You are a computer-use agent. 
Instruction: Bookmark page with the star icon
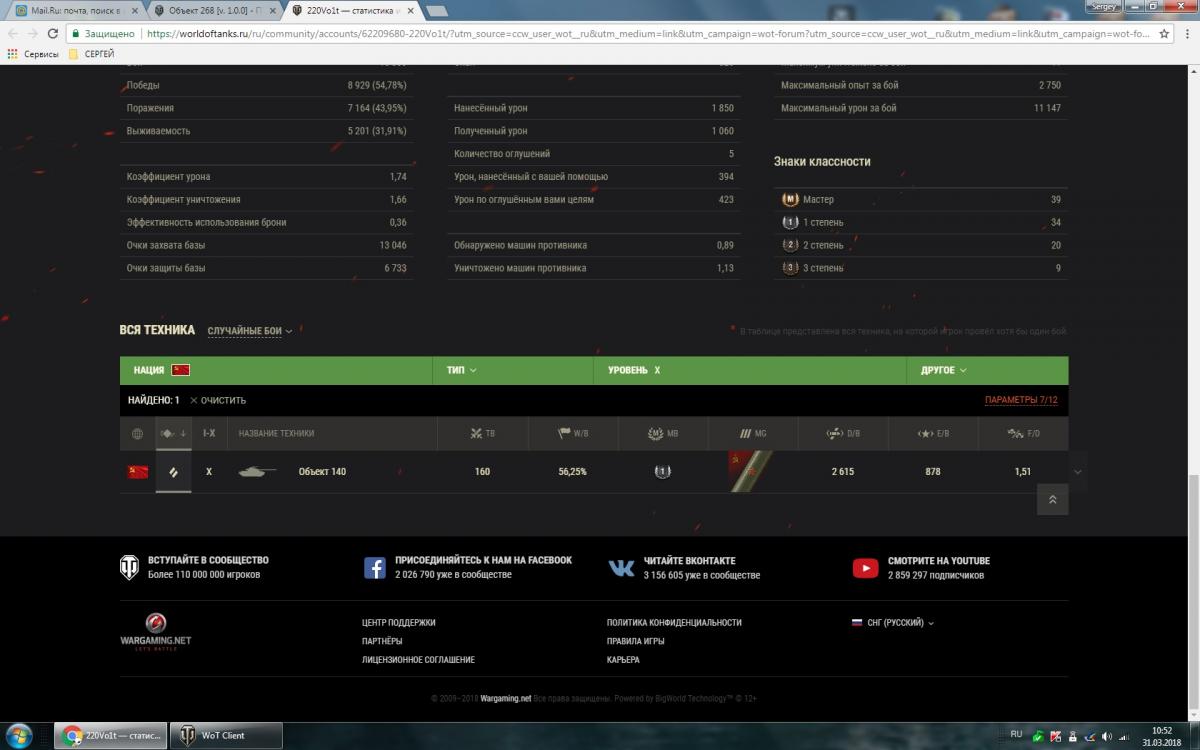[1164, 33]
